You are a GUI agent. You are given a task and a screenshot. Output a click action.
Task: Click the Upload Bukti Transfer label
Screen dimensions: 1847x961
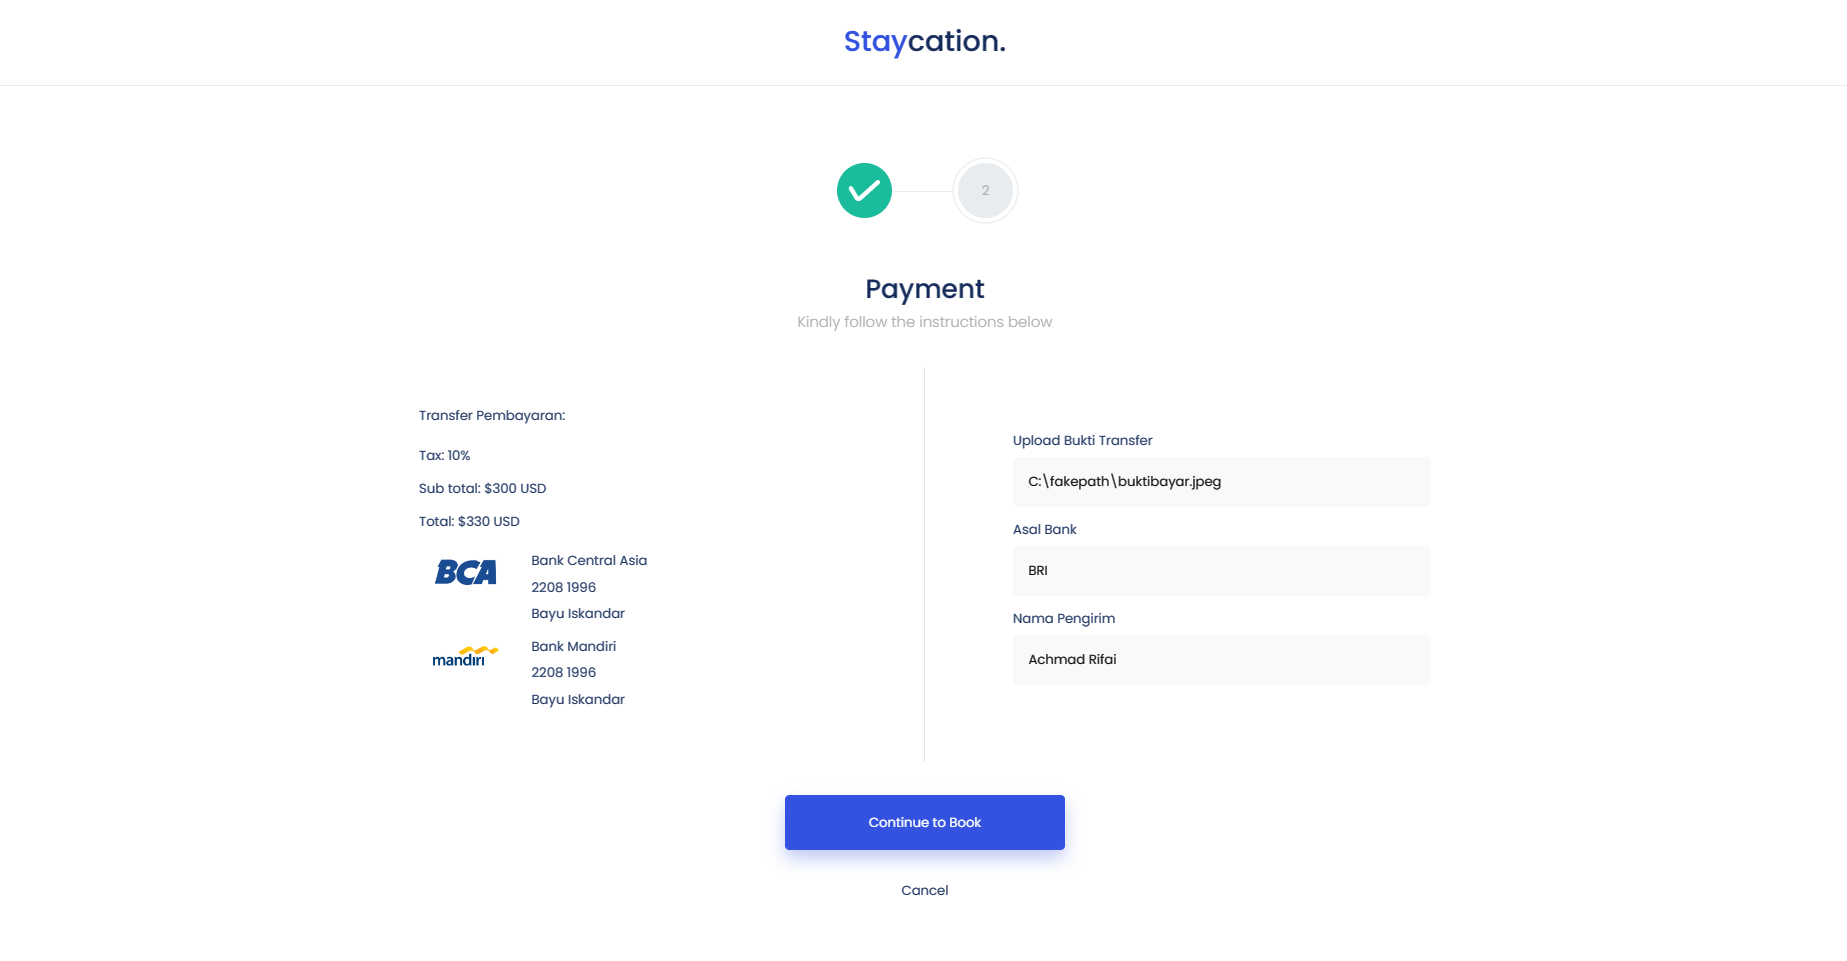1082,441
